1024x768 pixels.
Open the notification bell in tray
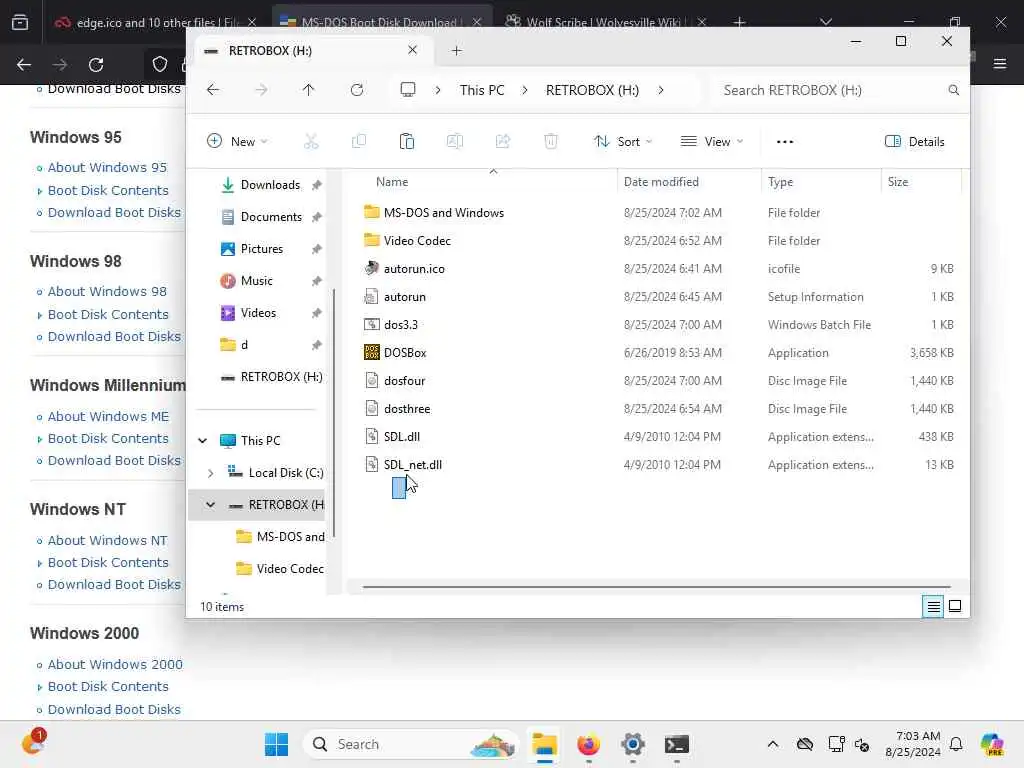pos(956,744)
